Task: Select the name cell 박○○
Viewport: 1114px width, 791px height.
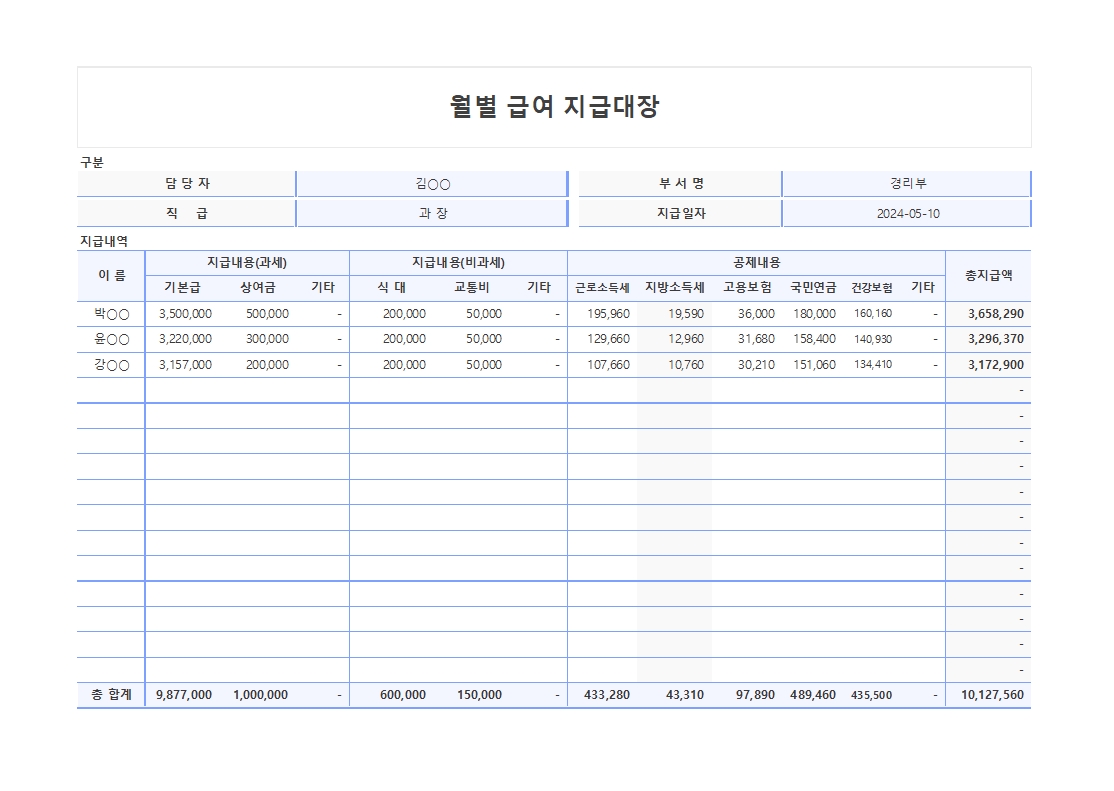Action: click(112, 314)
